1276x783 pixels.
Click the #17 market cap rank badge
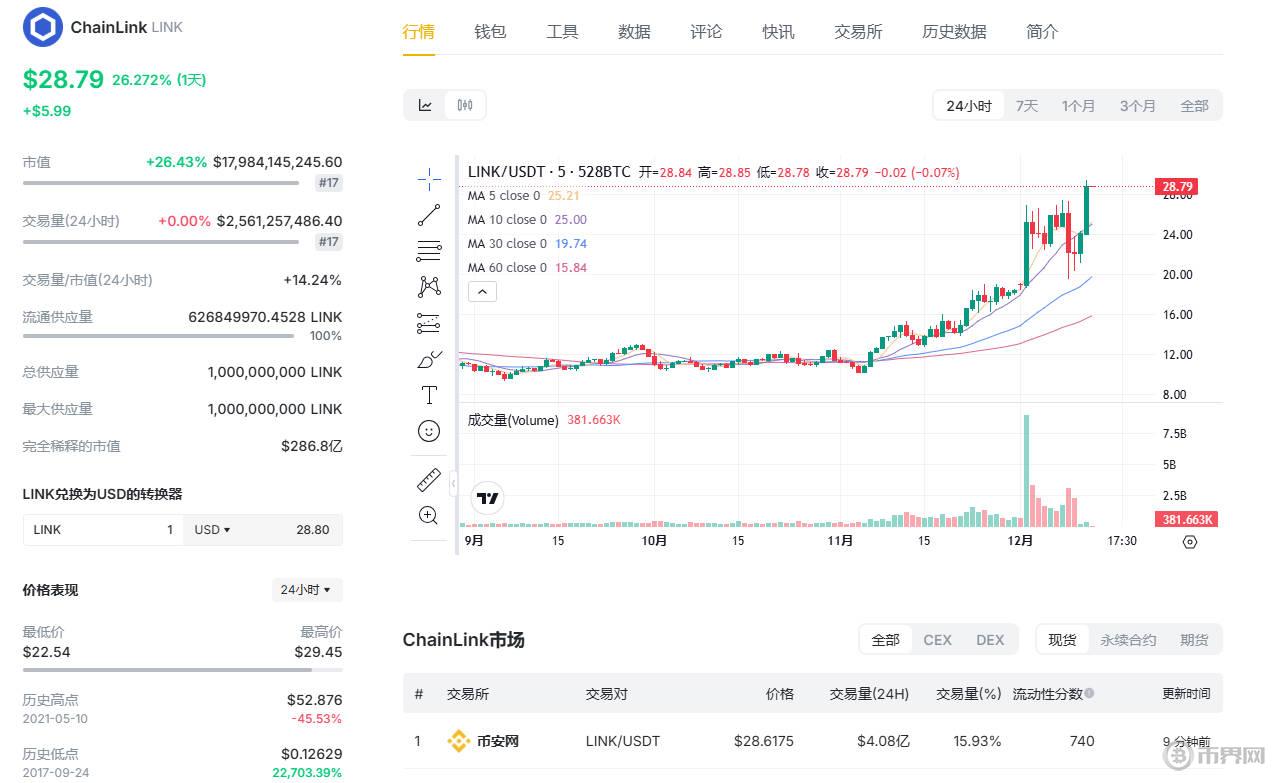pos(329,184)
